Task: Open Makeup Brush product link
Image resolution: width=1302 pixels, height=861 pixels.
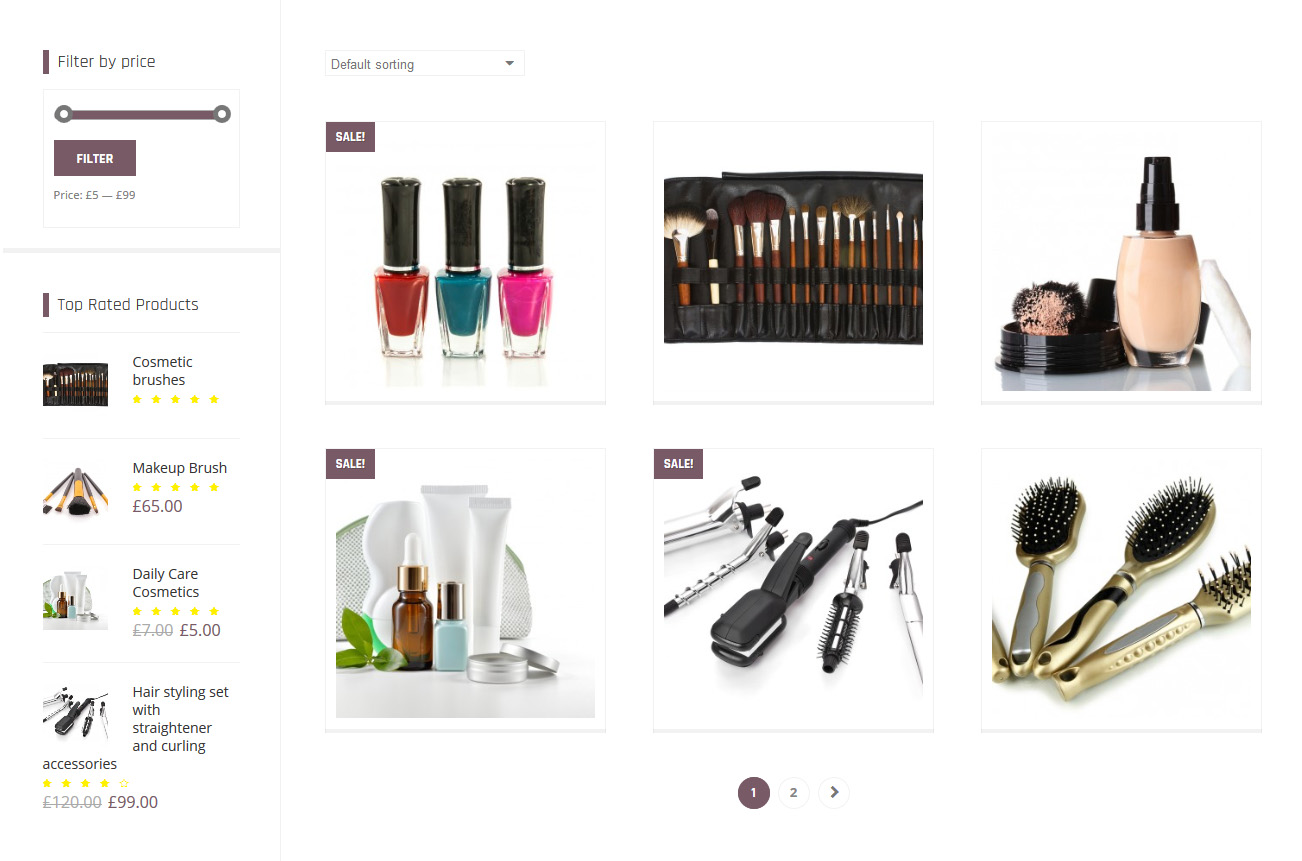Action: pyautogui.click(x=180, y=468)
